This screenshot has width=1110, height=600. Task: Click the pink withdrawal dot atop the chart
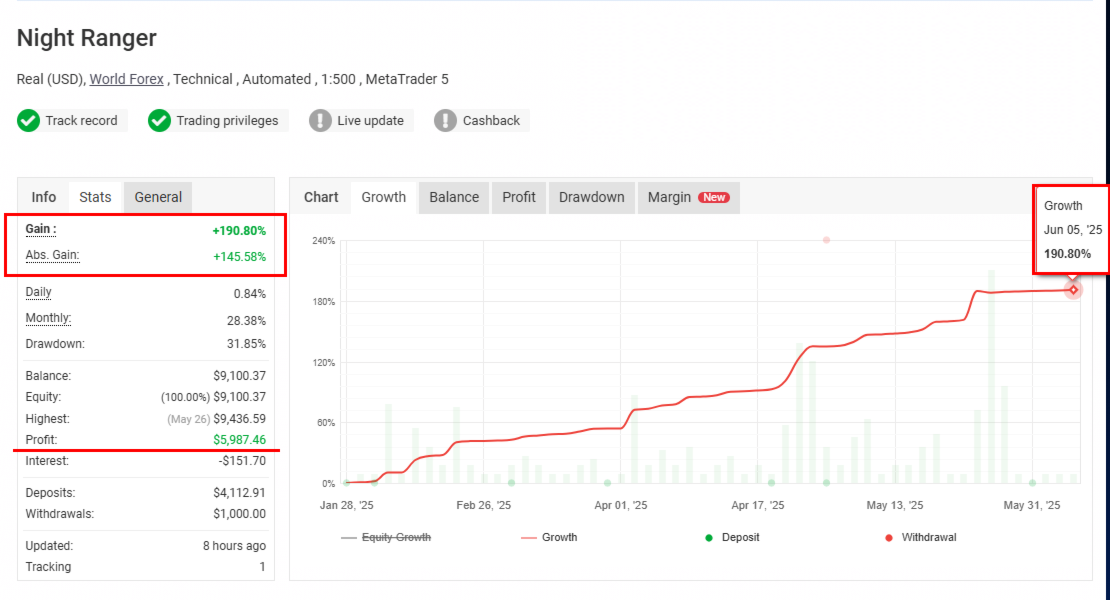[x=826, y=241]
